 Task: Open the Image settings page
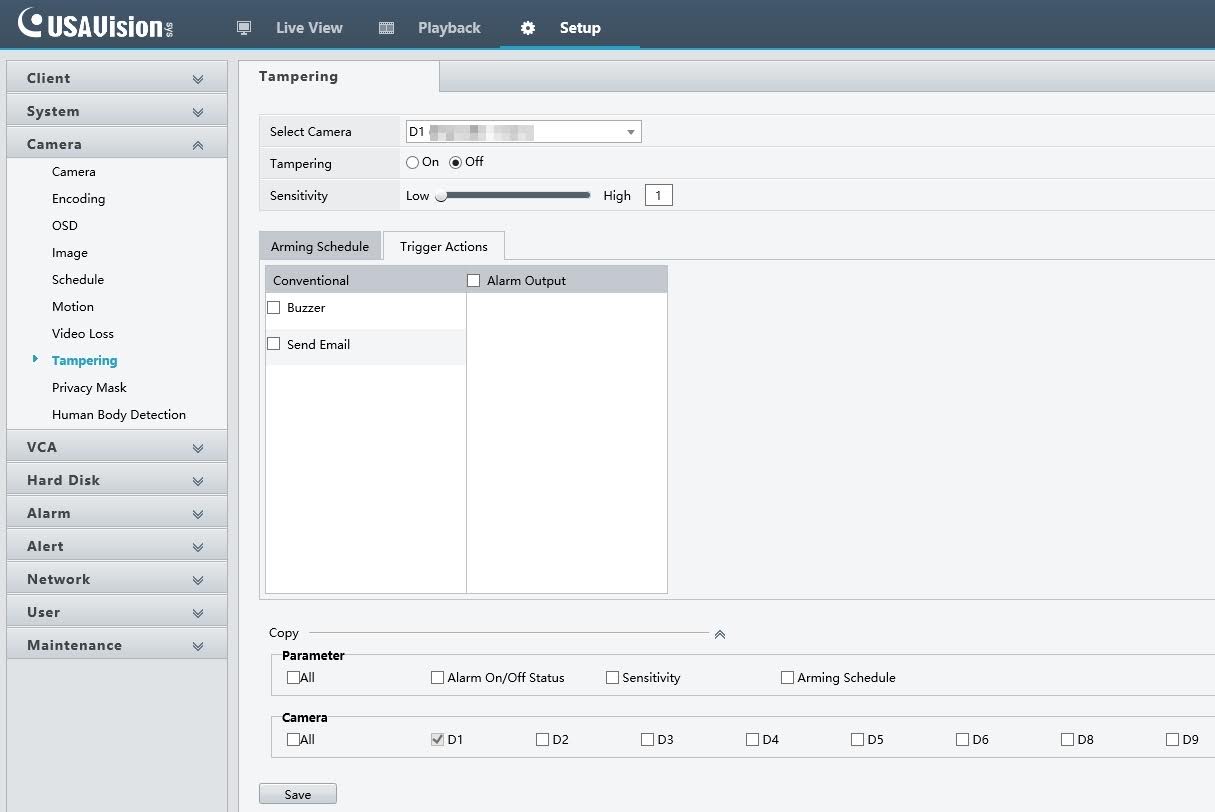(x=70, y=253)
